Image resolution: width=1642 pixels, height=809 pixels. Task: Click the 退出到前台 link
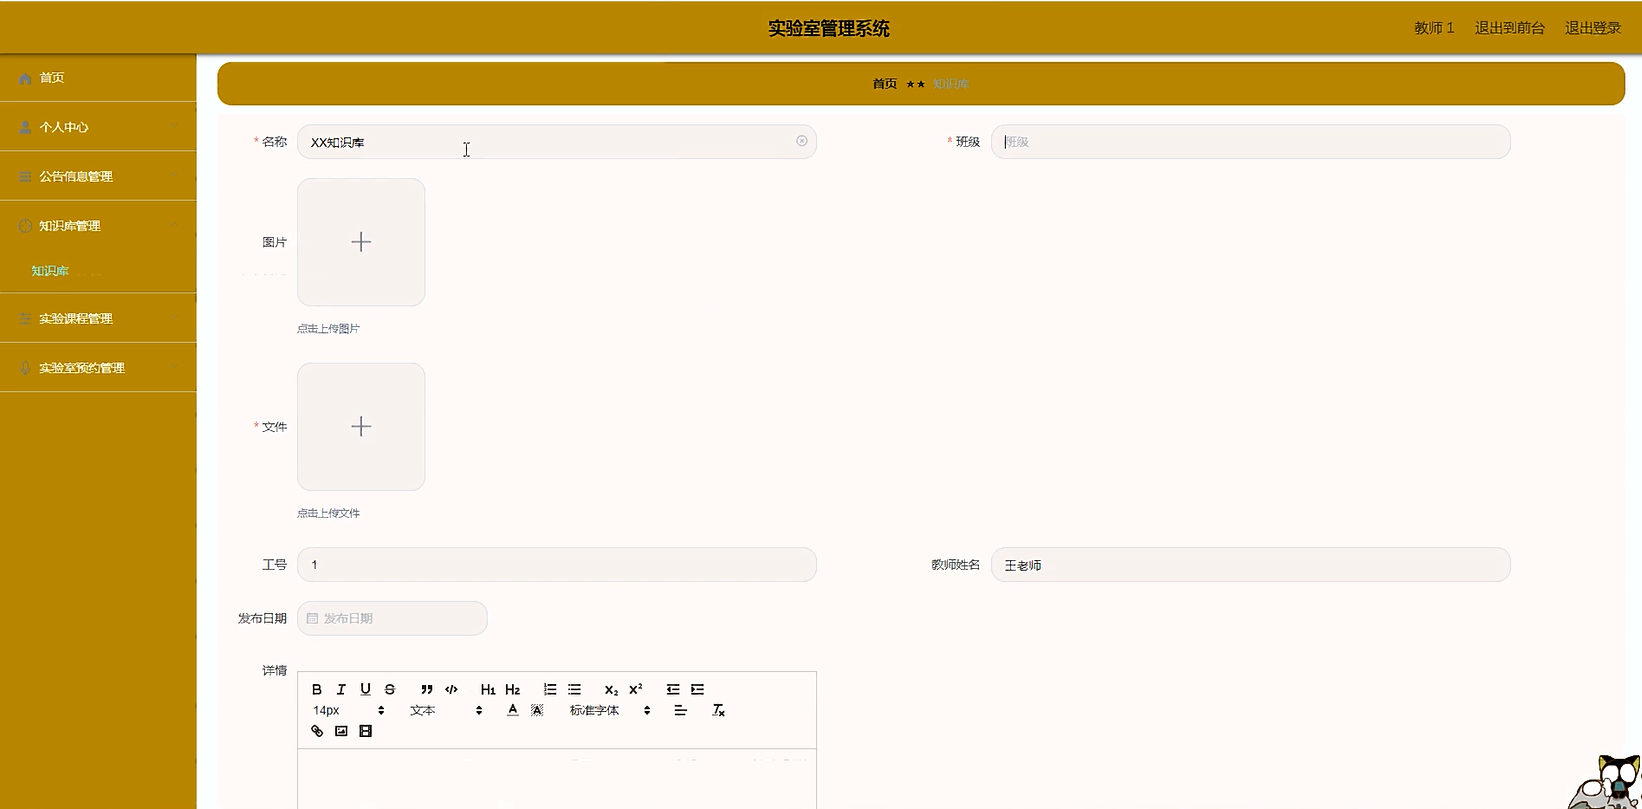click(x=1509, y=28)
